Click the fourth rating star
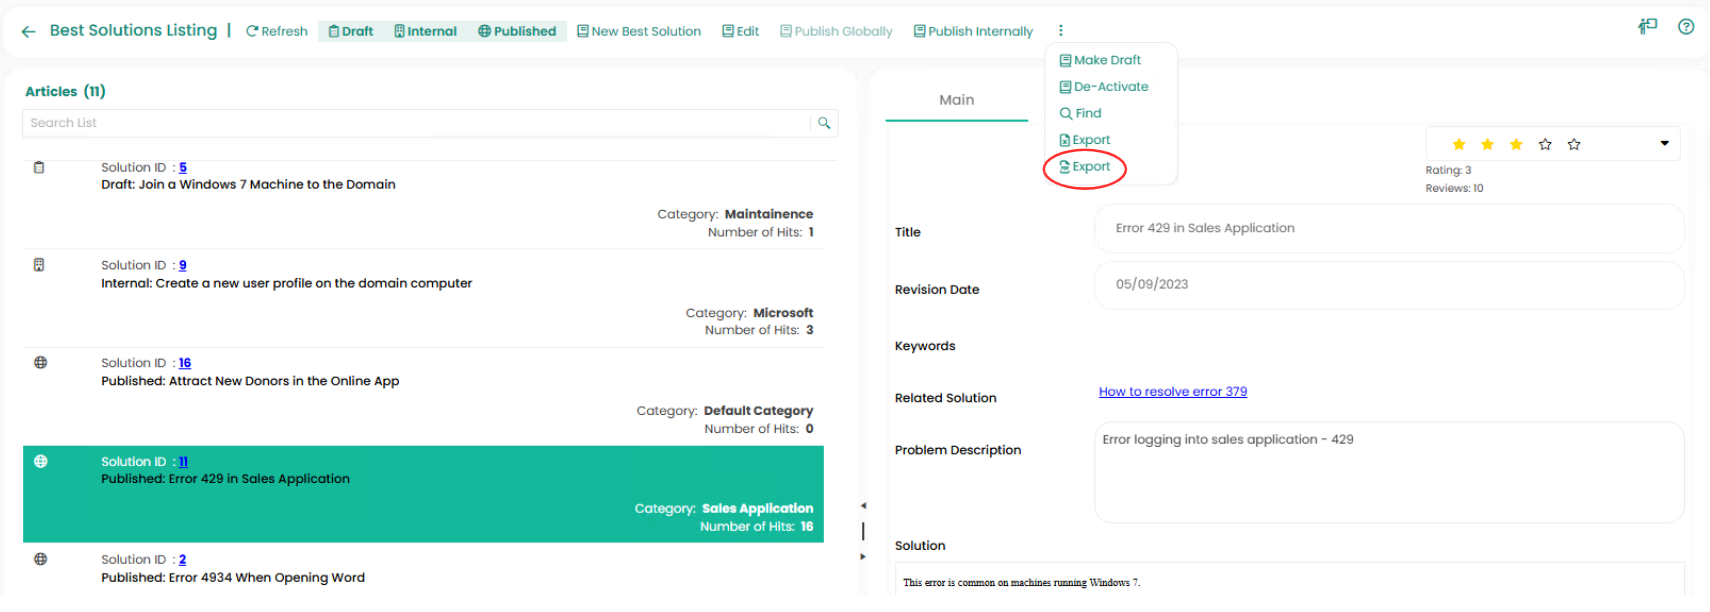Viewport: 1710px width, 612px height. click(x=1545, y=145)
